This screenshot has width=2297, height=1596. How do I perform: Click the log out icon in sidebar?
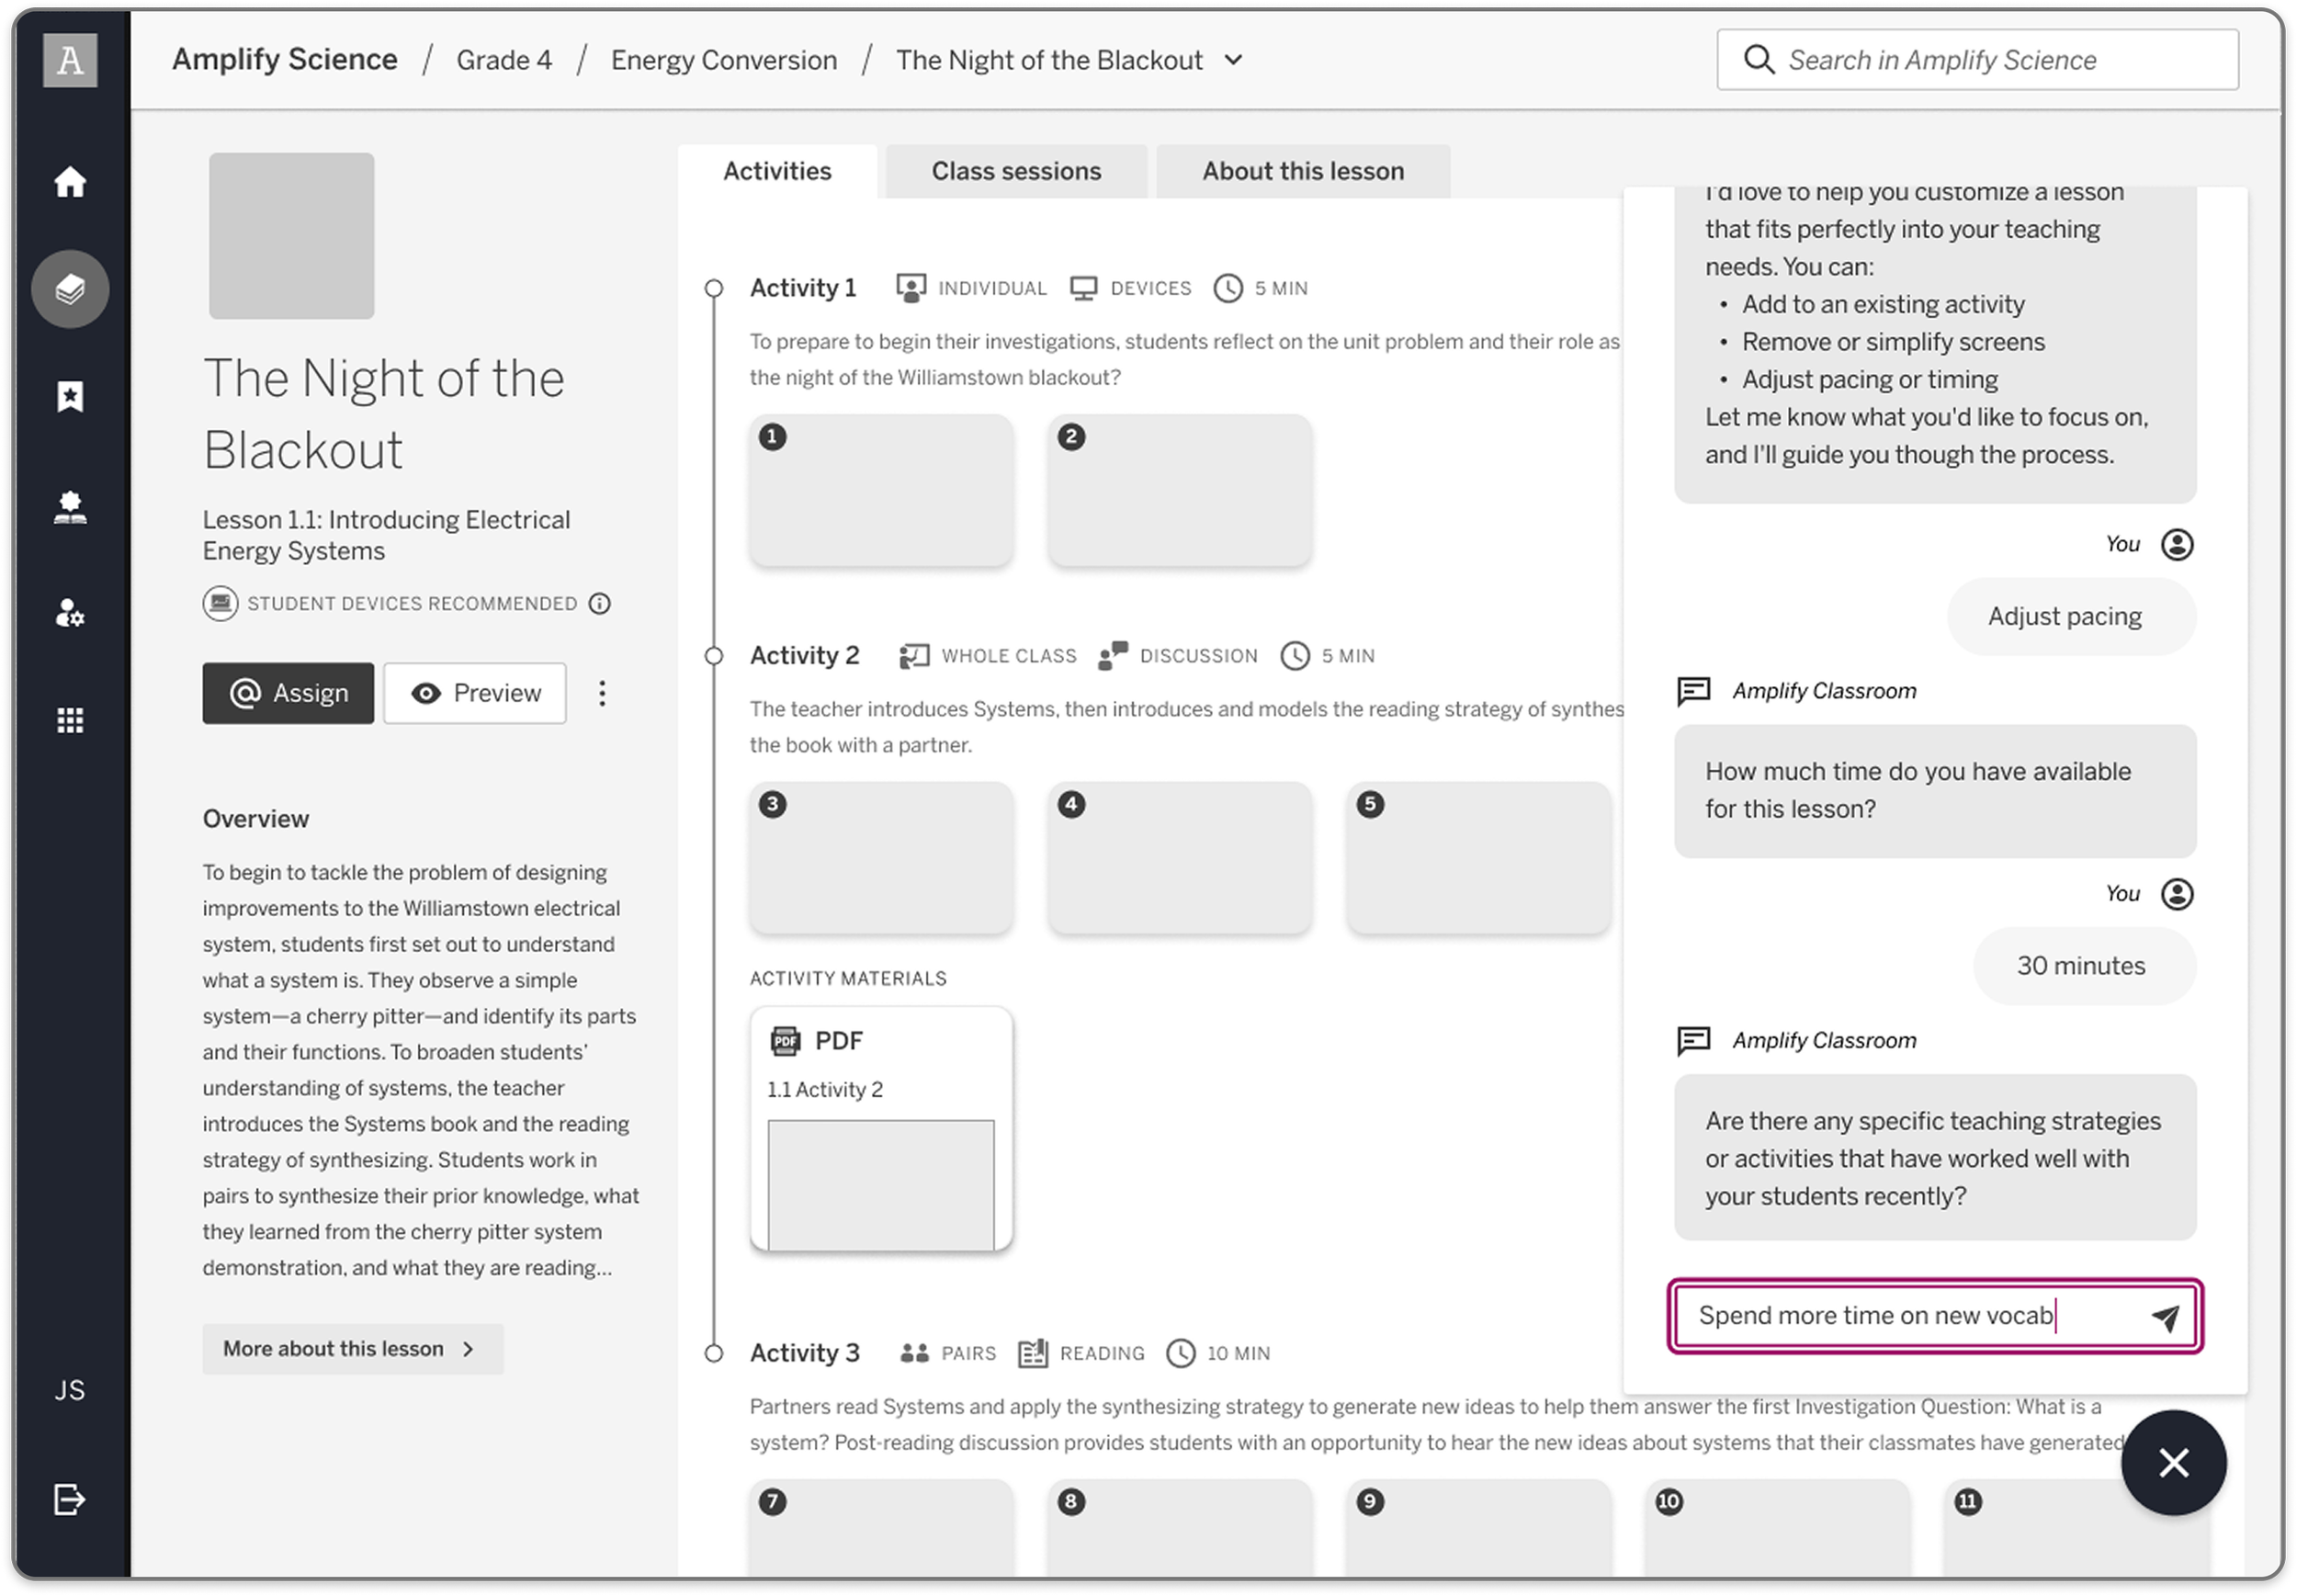pyautogui.click(x=70, y=1499)
